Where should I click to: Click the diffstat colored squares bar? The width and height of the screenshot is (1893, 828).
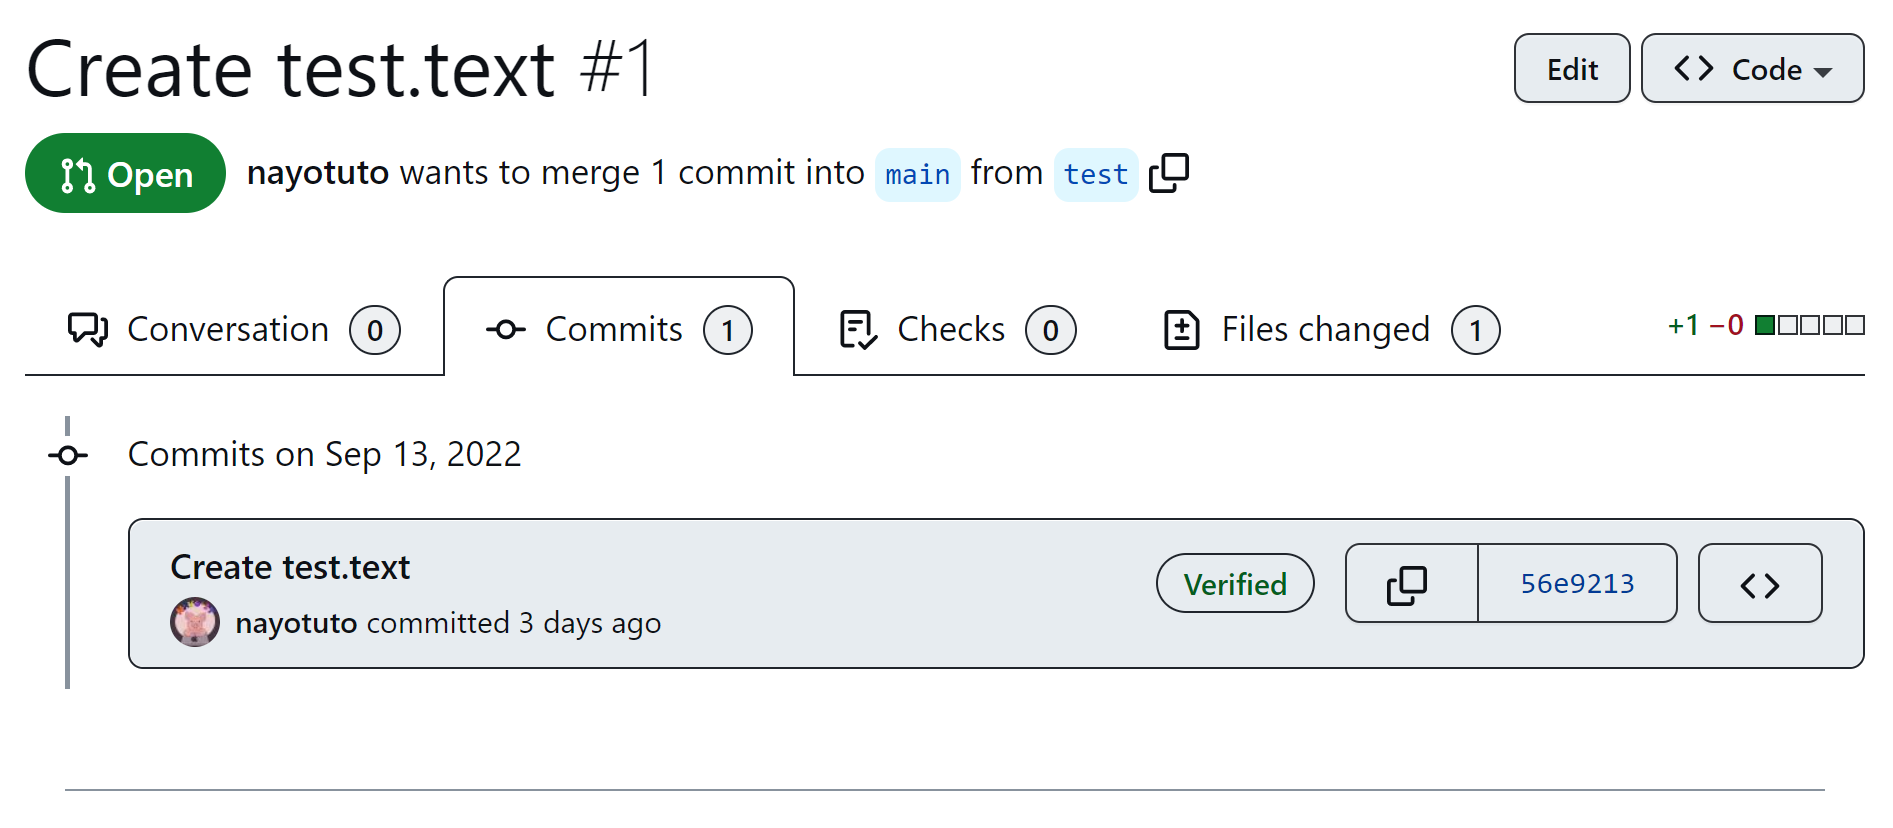click(x=1809, y=325)
